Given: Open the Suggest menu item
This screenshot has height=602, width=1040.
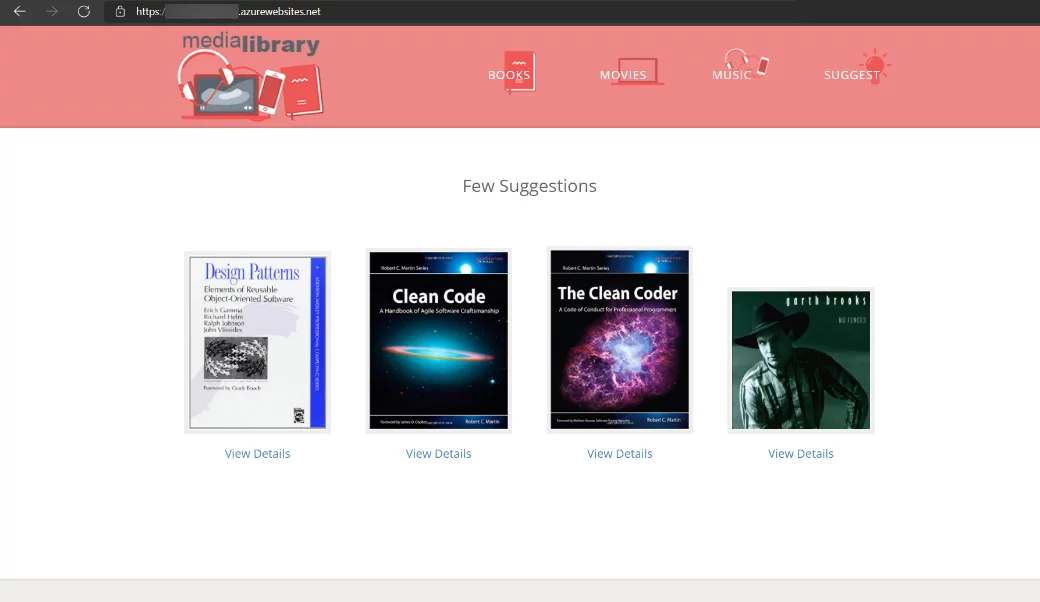Looking at the screenshot, I should click(852, 75).
